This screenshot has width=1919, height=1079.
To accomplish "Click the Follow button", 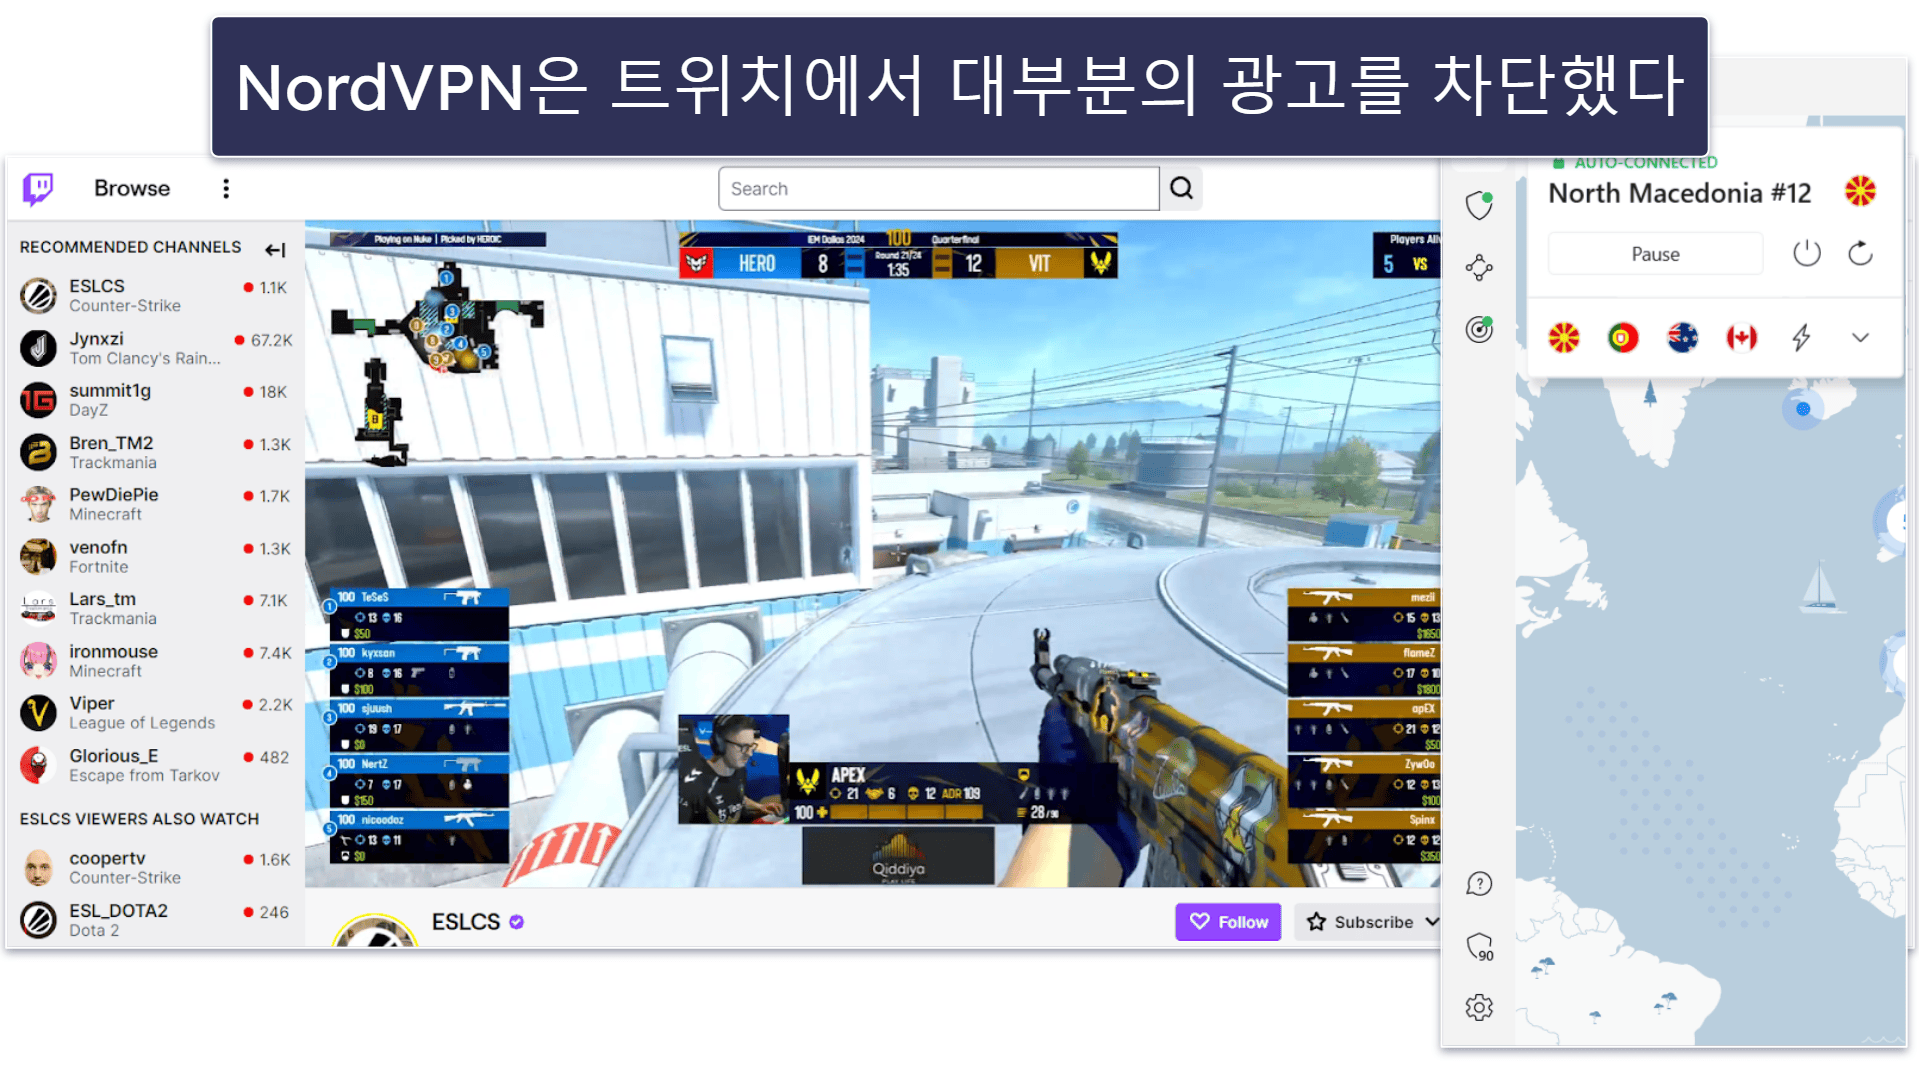I will pos(1228,922).
